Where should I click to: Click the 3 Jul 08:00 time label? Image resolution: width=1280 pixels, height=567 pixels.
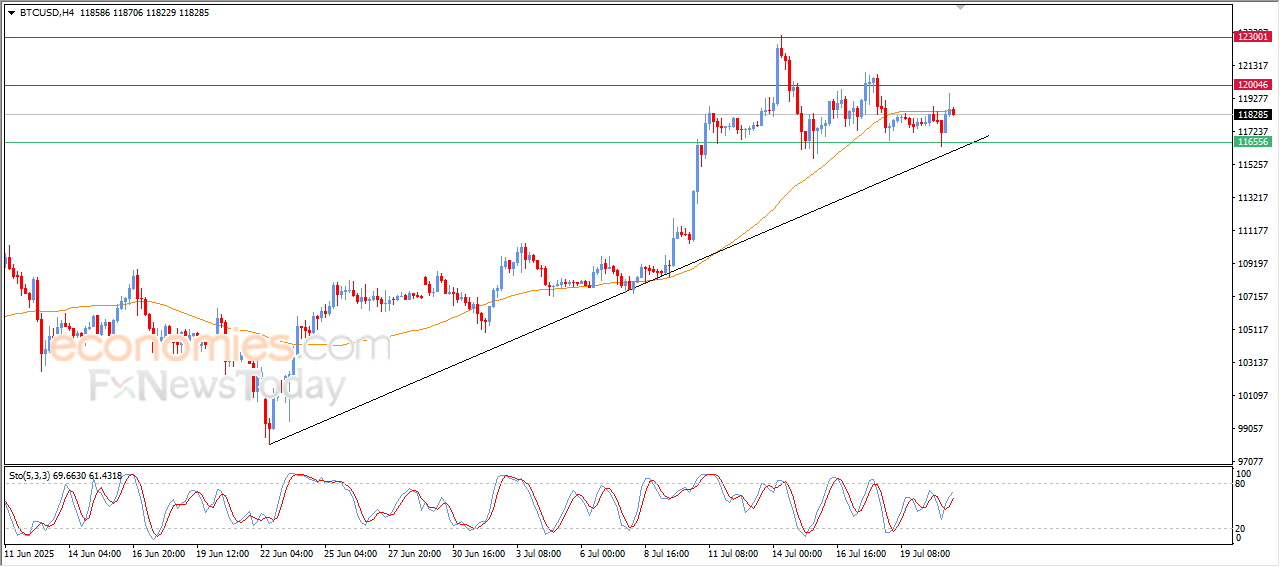pyautogui.click(x=541, y=552)
